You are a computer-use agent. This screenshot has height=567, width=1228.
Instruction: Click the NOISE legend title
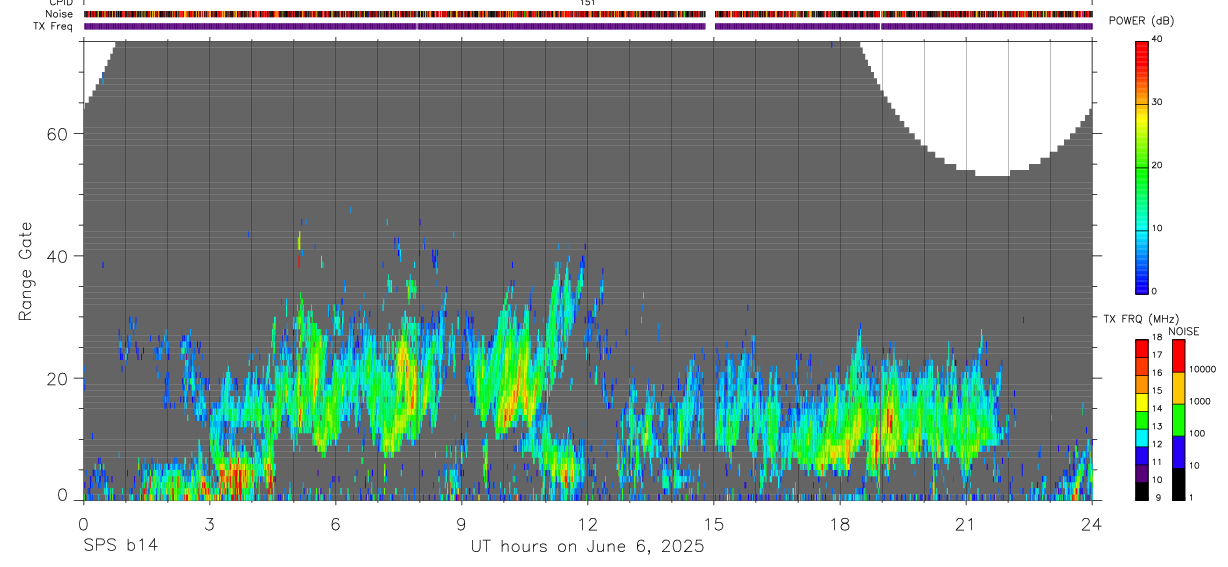coord(1184,331)
